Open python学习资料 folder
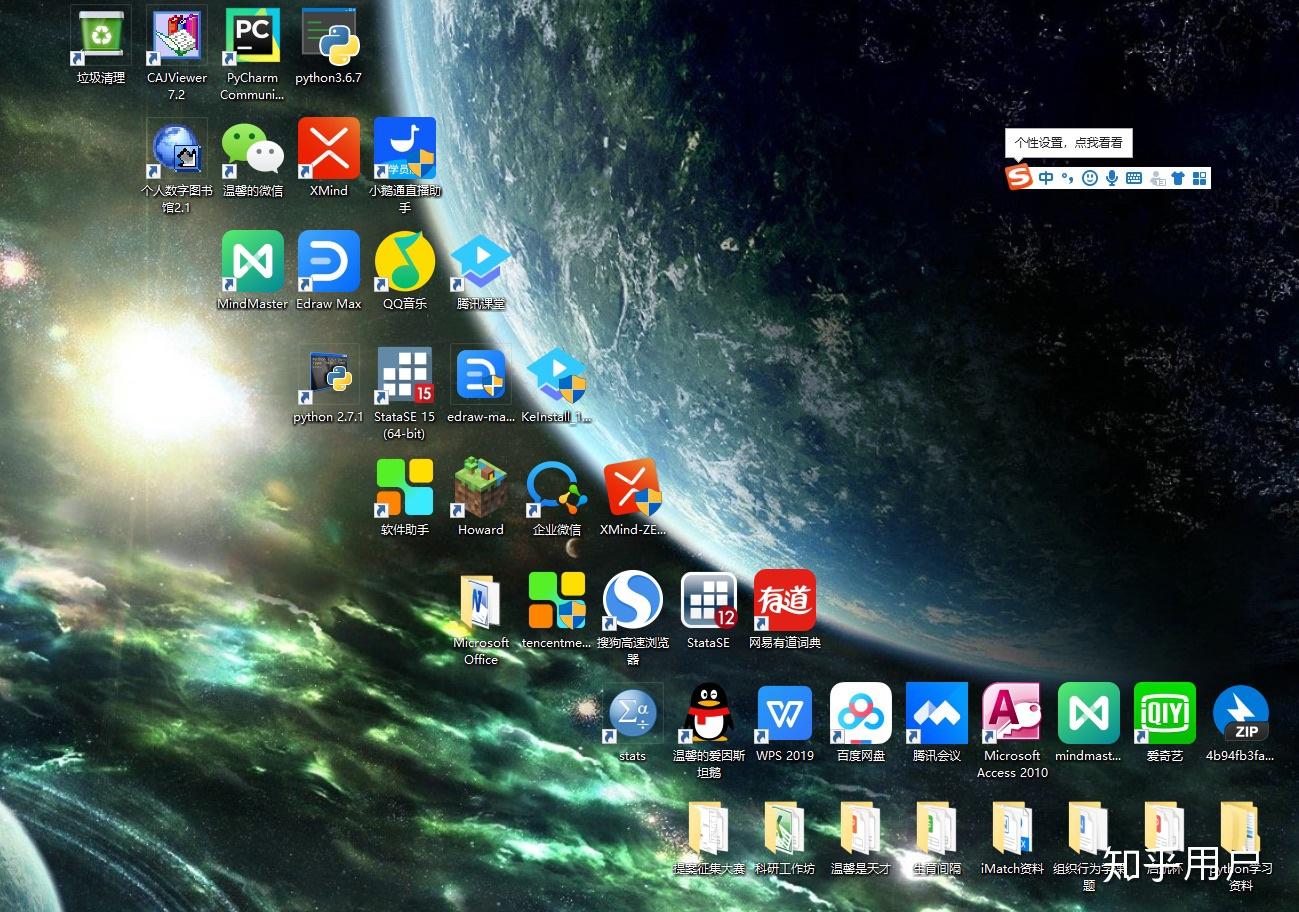Image resolution: width=1299 pixels, height=912 pixels. pos(1241,828)
